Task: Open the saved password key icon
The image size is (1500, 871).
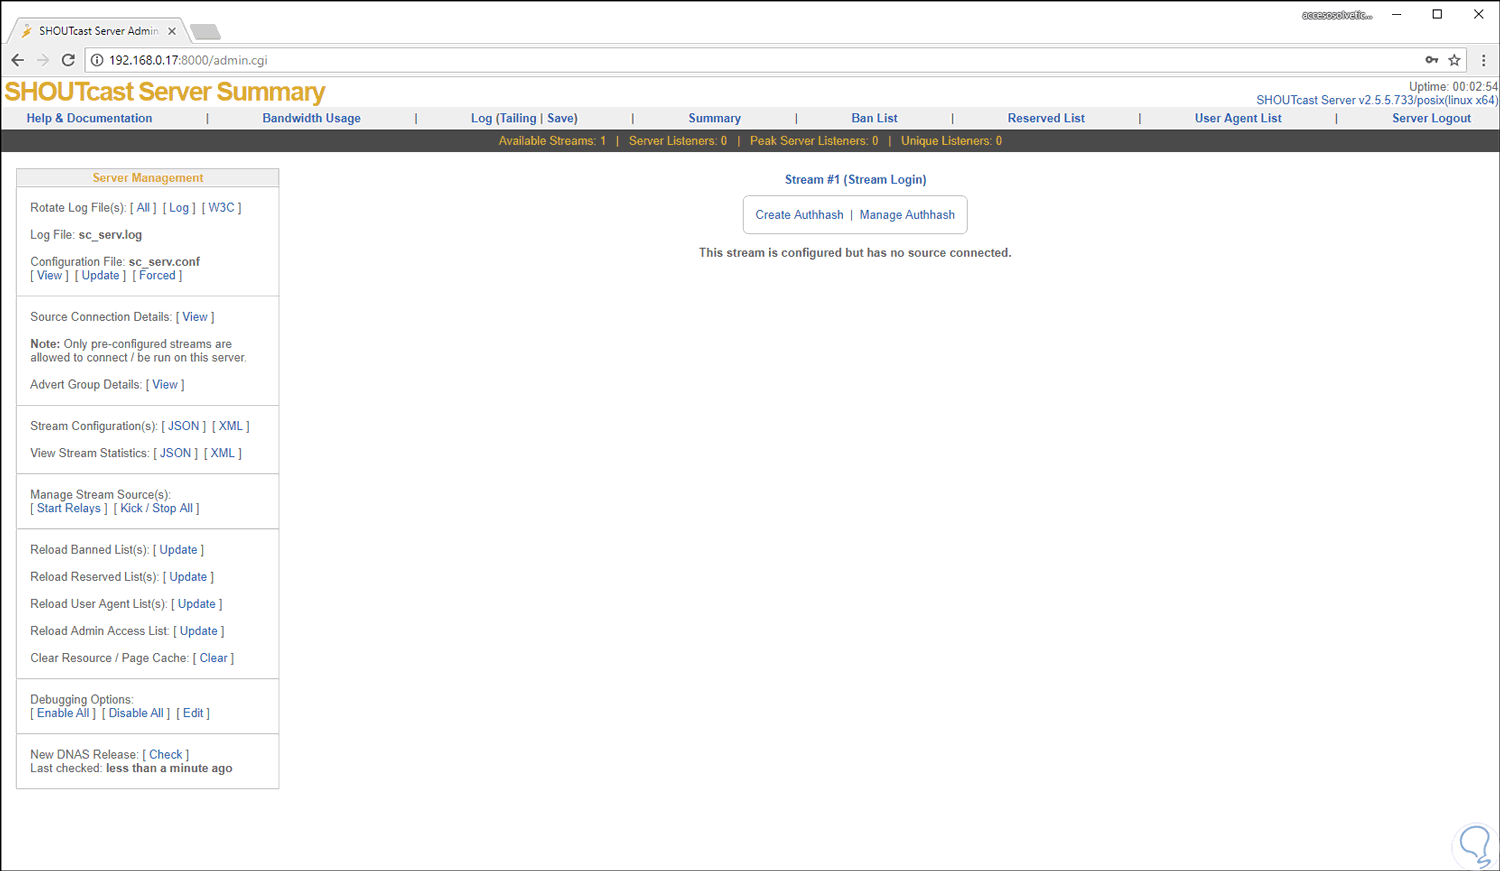Action: 1432,60
